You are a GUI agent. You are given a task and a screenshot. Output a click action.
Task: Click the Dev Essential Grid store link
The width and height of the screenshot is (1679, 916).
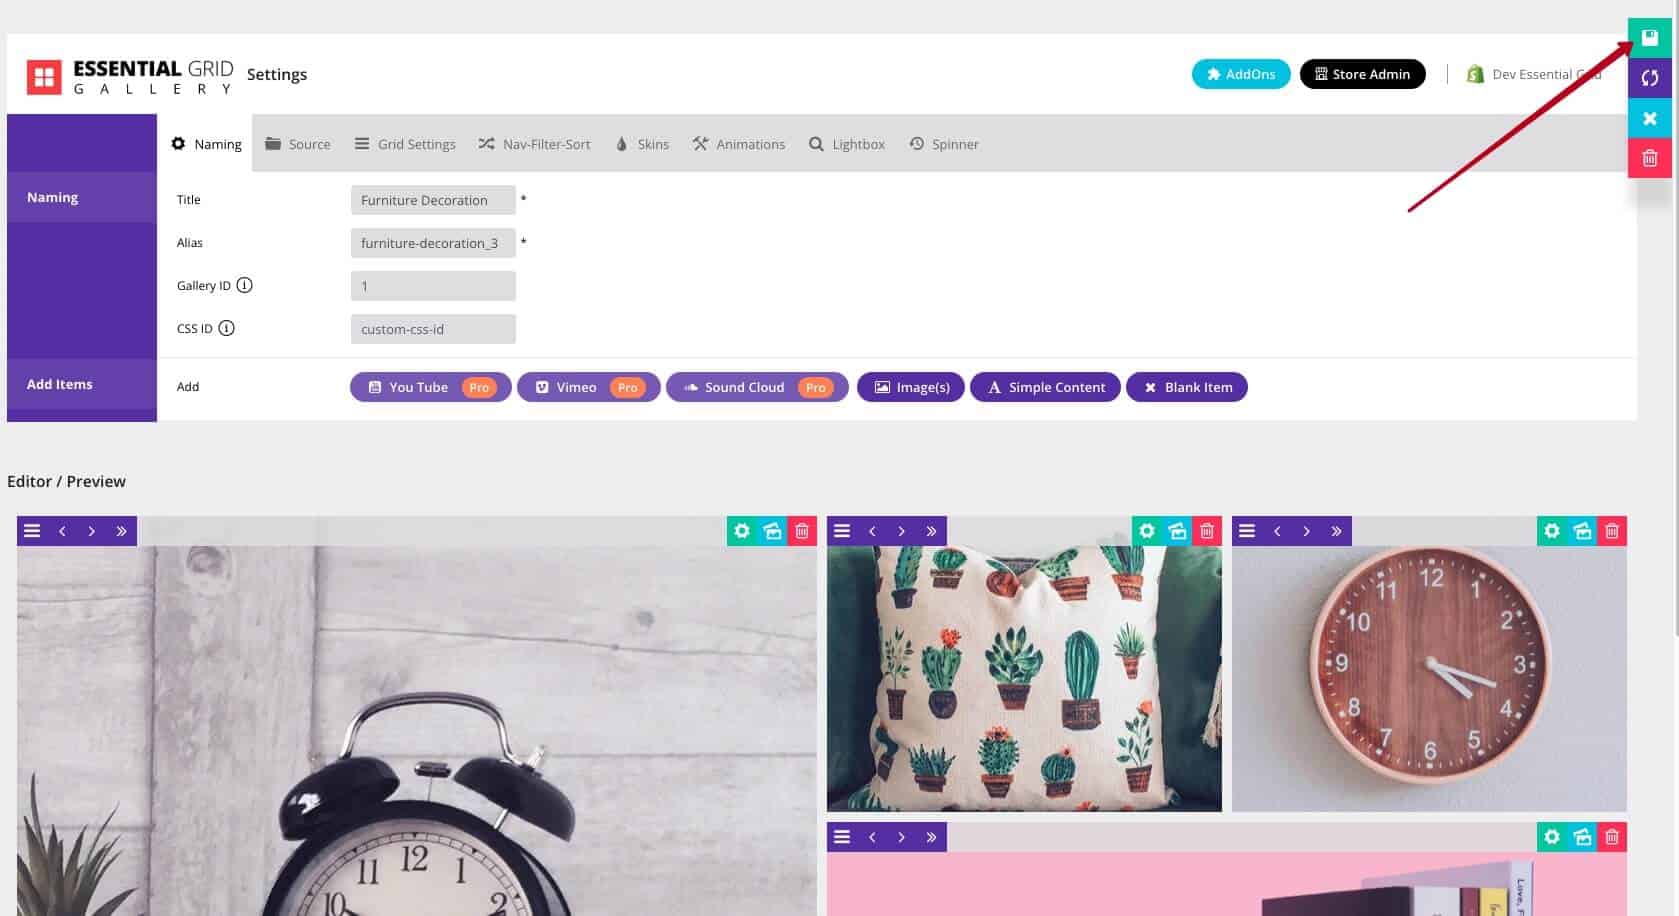[1534, 74]
